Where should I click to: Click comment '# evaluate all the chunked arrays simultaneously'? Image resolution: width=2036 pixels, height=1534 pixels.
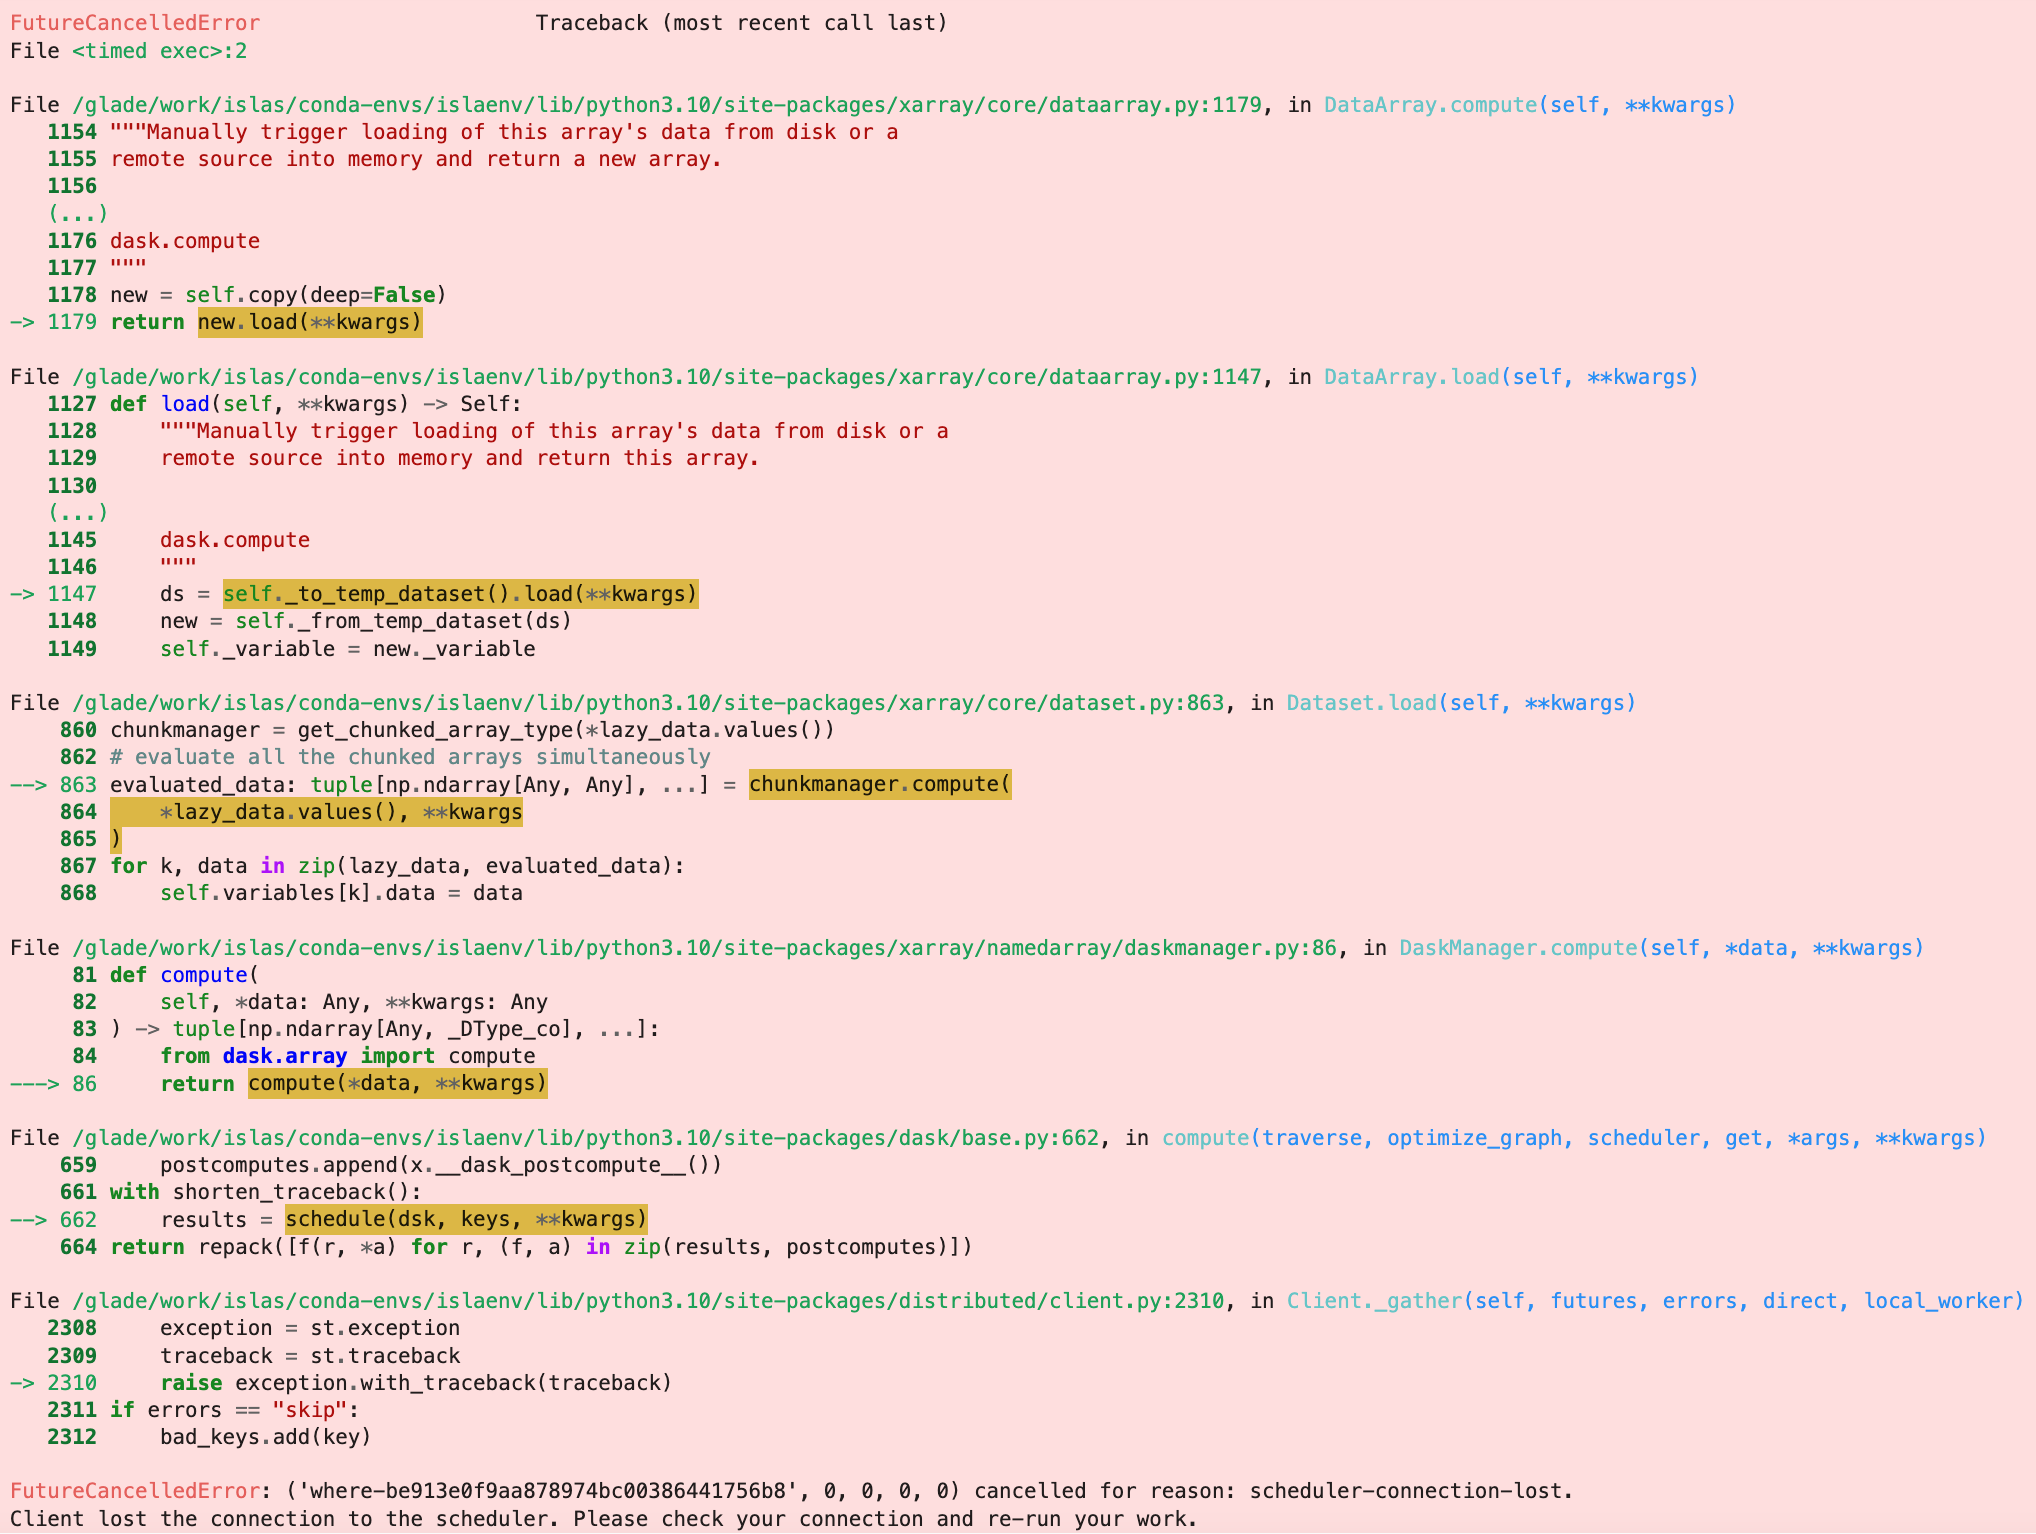point(410,757)
